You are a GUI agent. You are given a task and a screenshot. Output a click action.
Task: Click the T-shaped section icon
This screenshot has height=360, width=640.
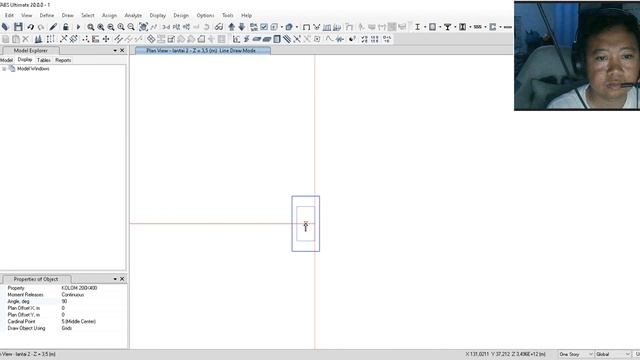[x=448, y=27]
